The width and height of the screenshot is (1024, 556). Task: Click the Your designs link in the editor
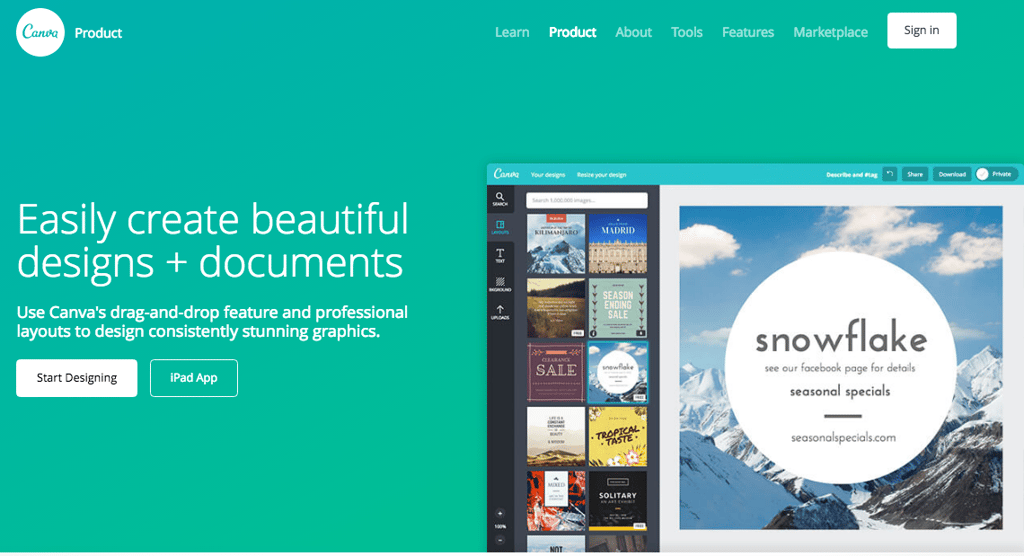(x=547, y=174)
